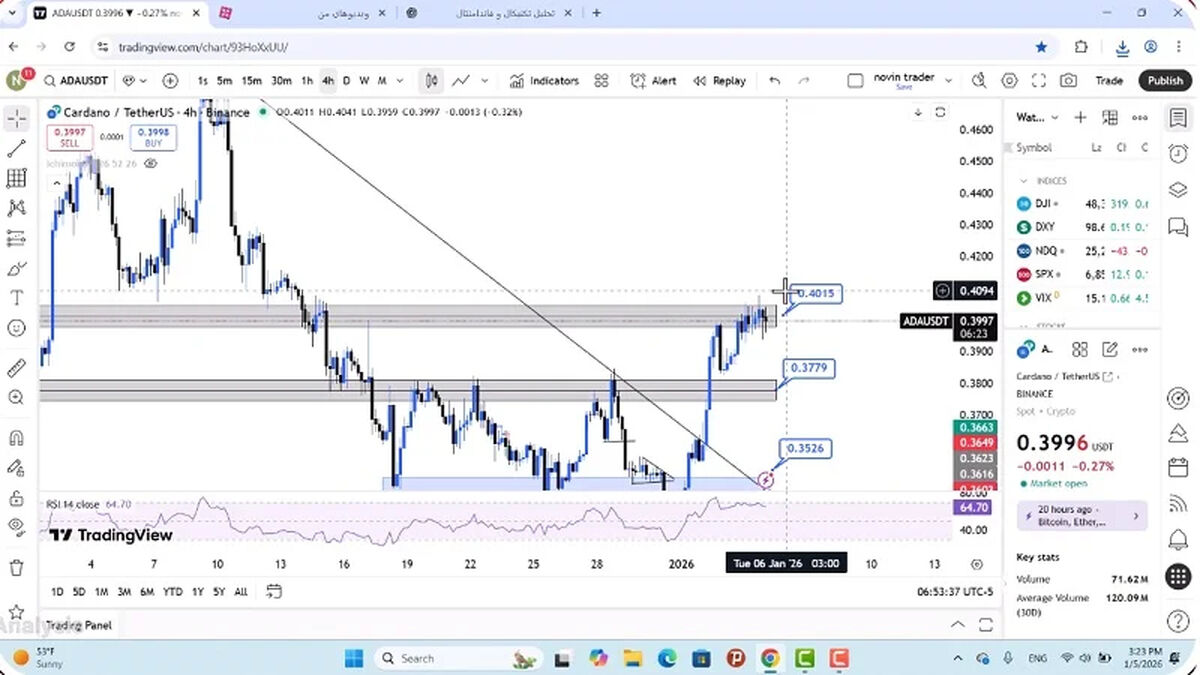The image size is (1200, 675).
Task: Select the DXY watchlist row
Action: point(1082,228)
